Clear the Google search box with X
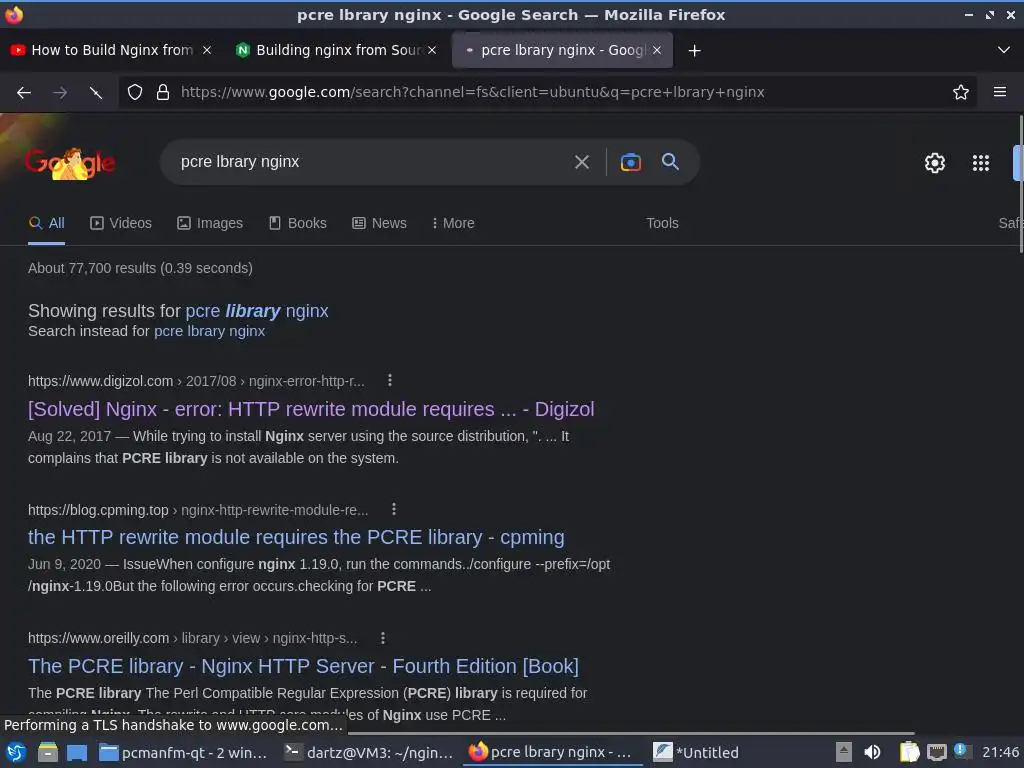 tap(581, 162)
